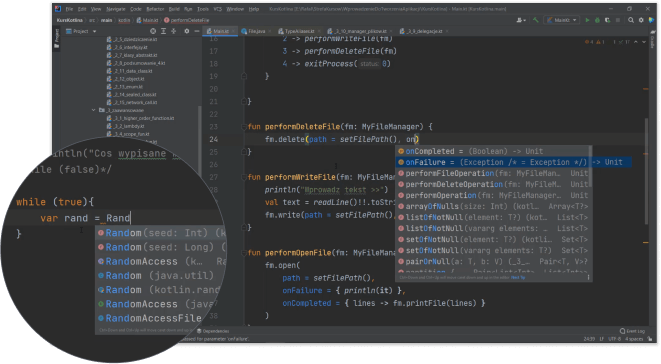Viewport: 661px width, 364px height.
Task: Fold performOpenFile function via gutter marker
Action: tap(244, 253)
